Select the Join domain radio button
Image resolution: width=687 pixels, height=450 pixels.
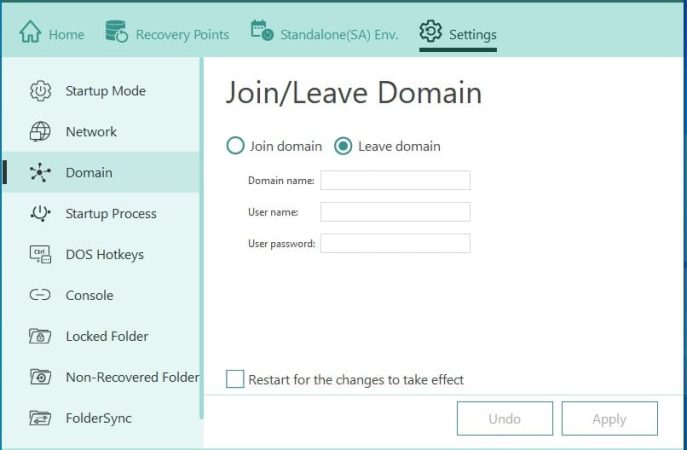(236, 146)
